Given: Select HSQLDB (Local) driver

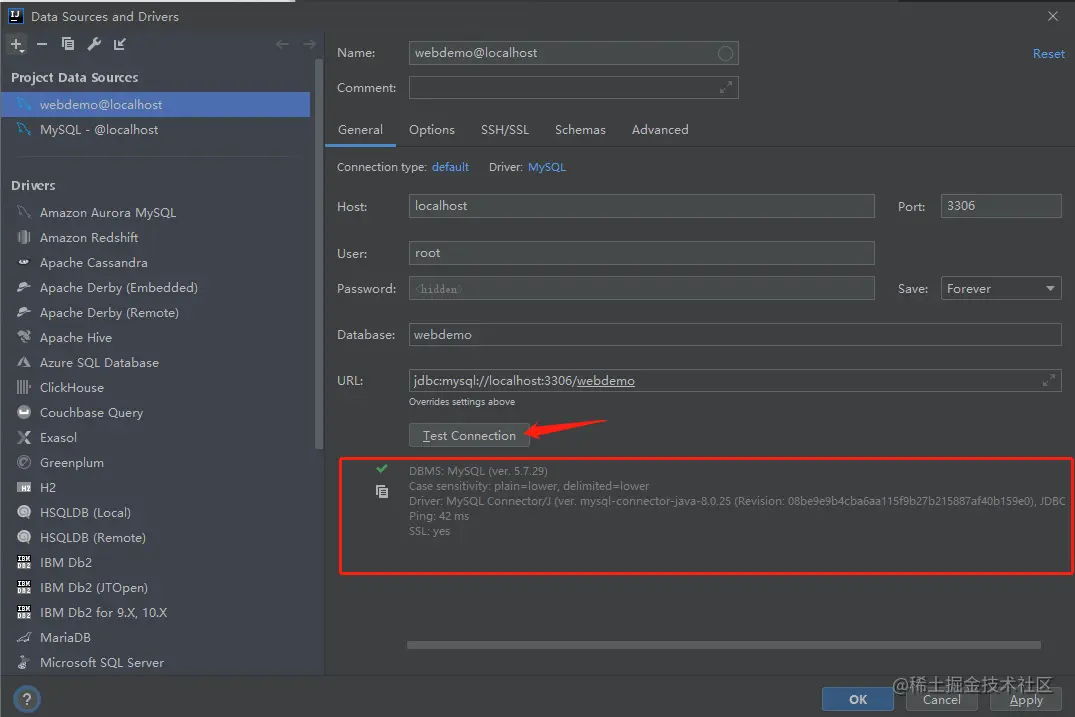Looking at the screenshot, I should pos(85,513).
